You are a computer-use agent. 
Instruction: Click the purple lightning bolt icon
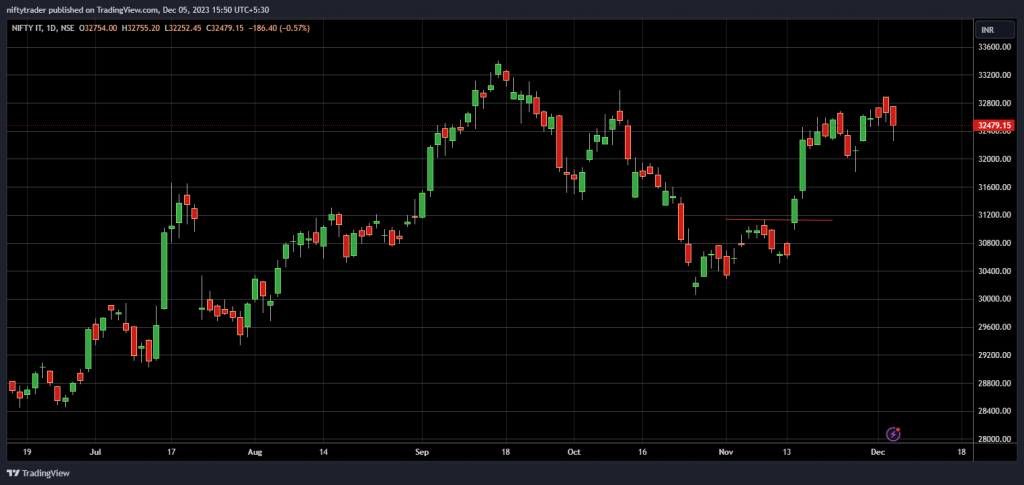tap(894, 434)
